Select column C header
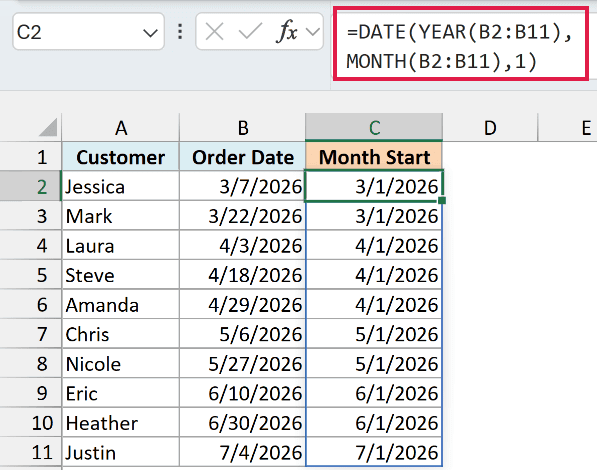 374,128
